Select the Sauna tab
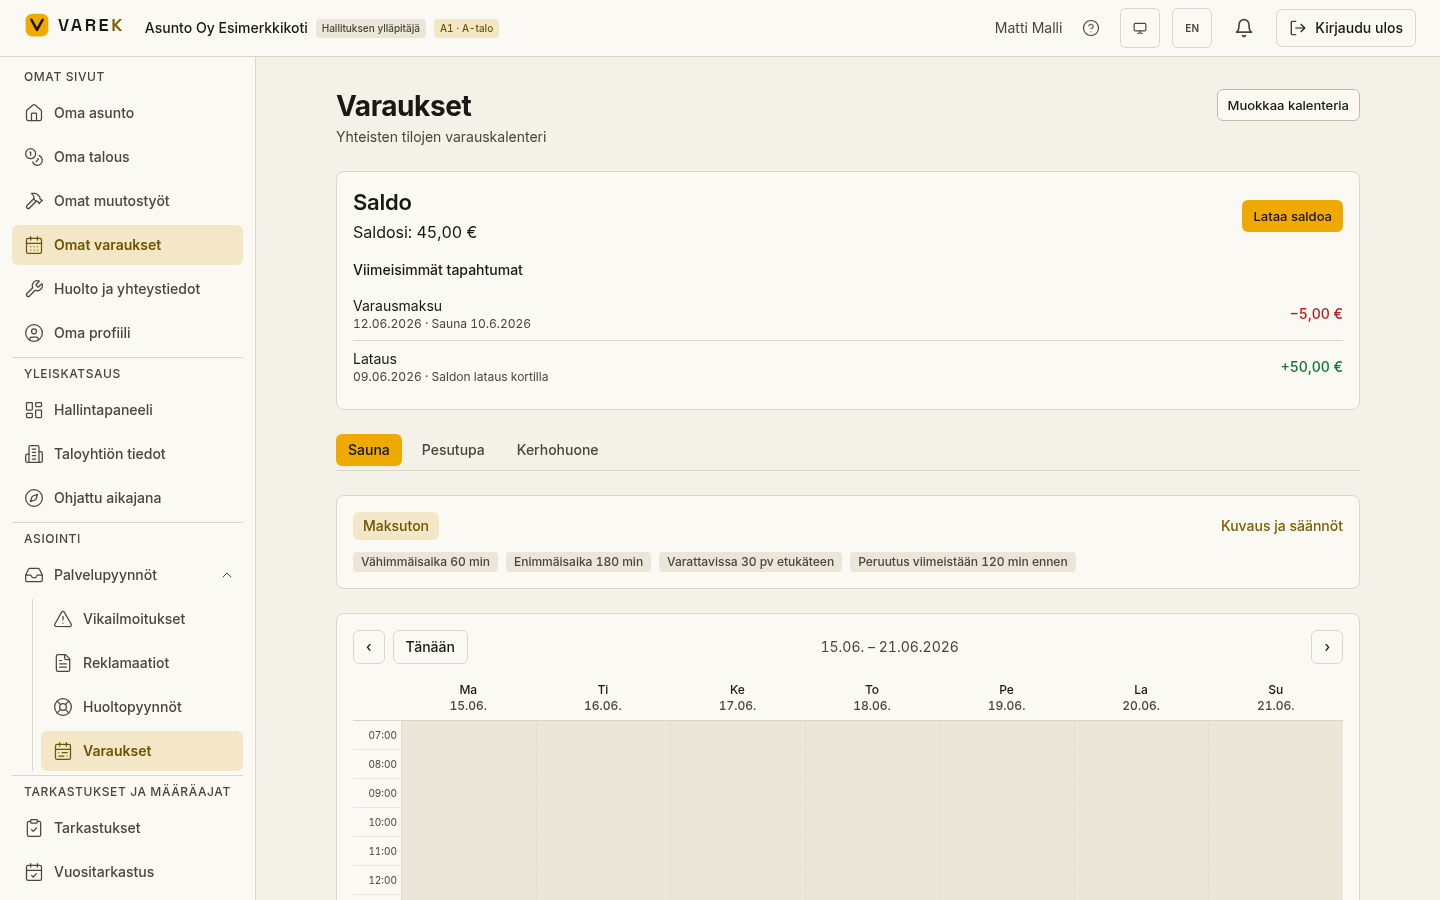Image resolution: width=1440 pixels, height=900 pixels. coord(369,450)
